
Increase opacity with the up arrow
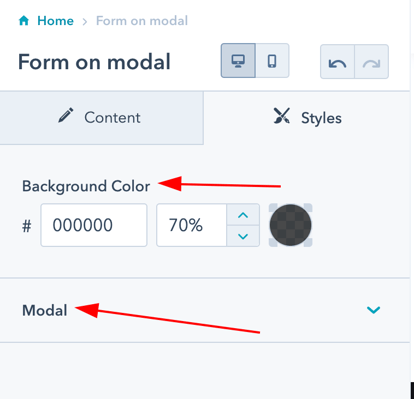tap(243, 215)
